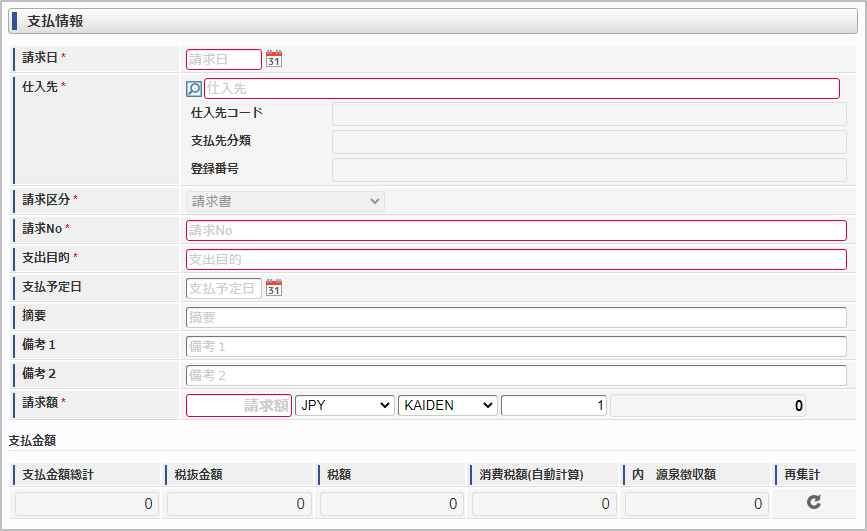Click the 支払金額総計 value field
The image size is (867, 531).
87,504
